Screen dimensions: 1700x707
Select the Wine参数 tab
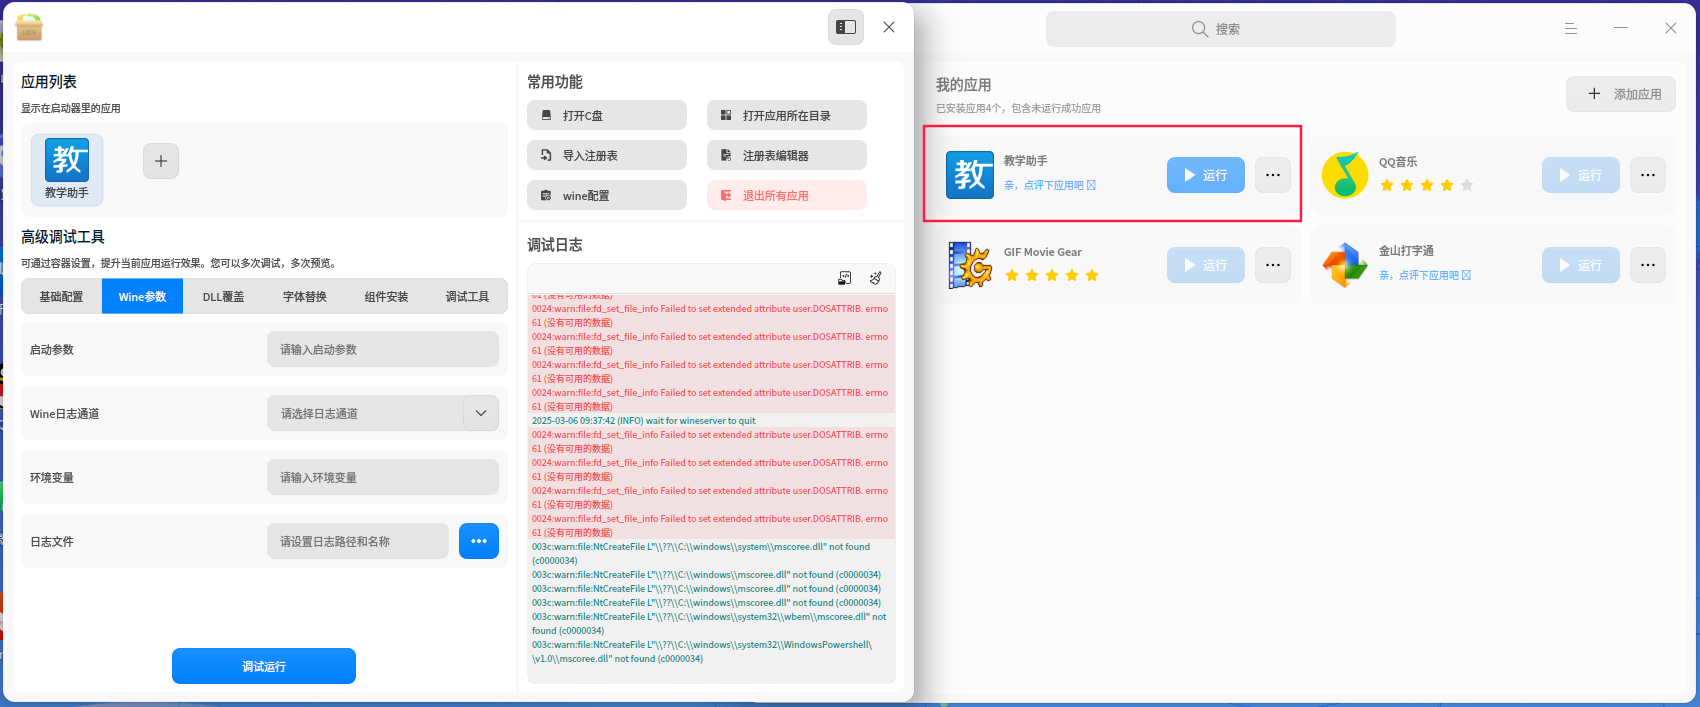pyautogui.click(x=142, y=296)
